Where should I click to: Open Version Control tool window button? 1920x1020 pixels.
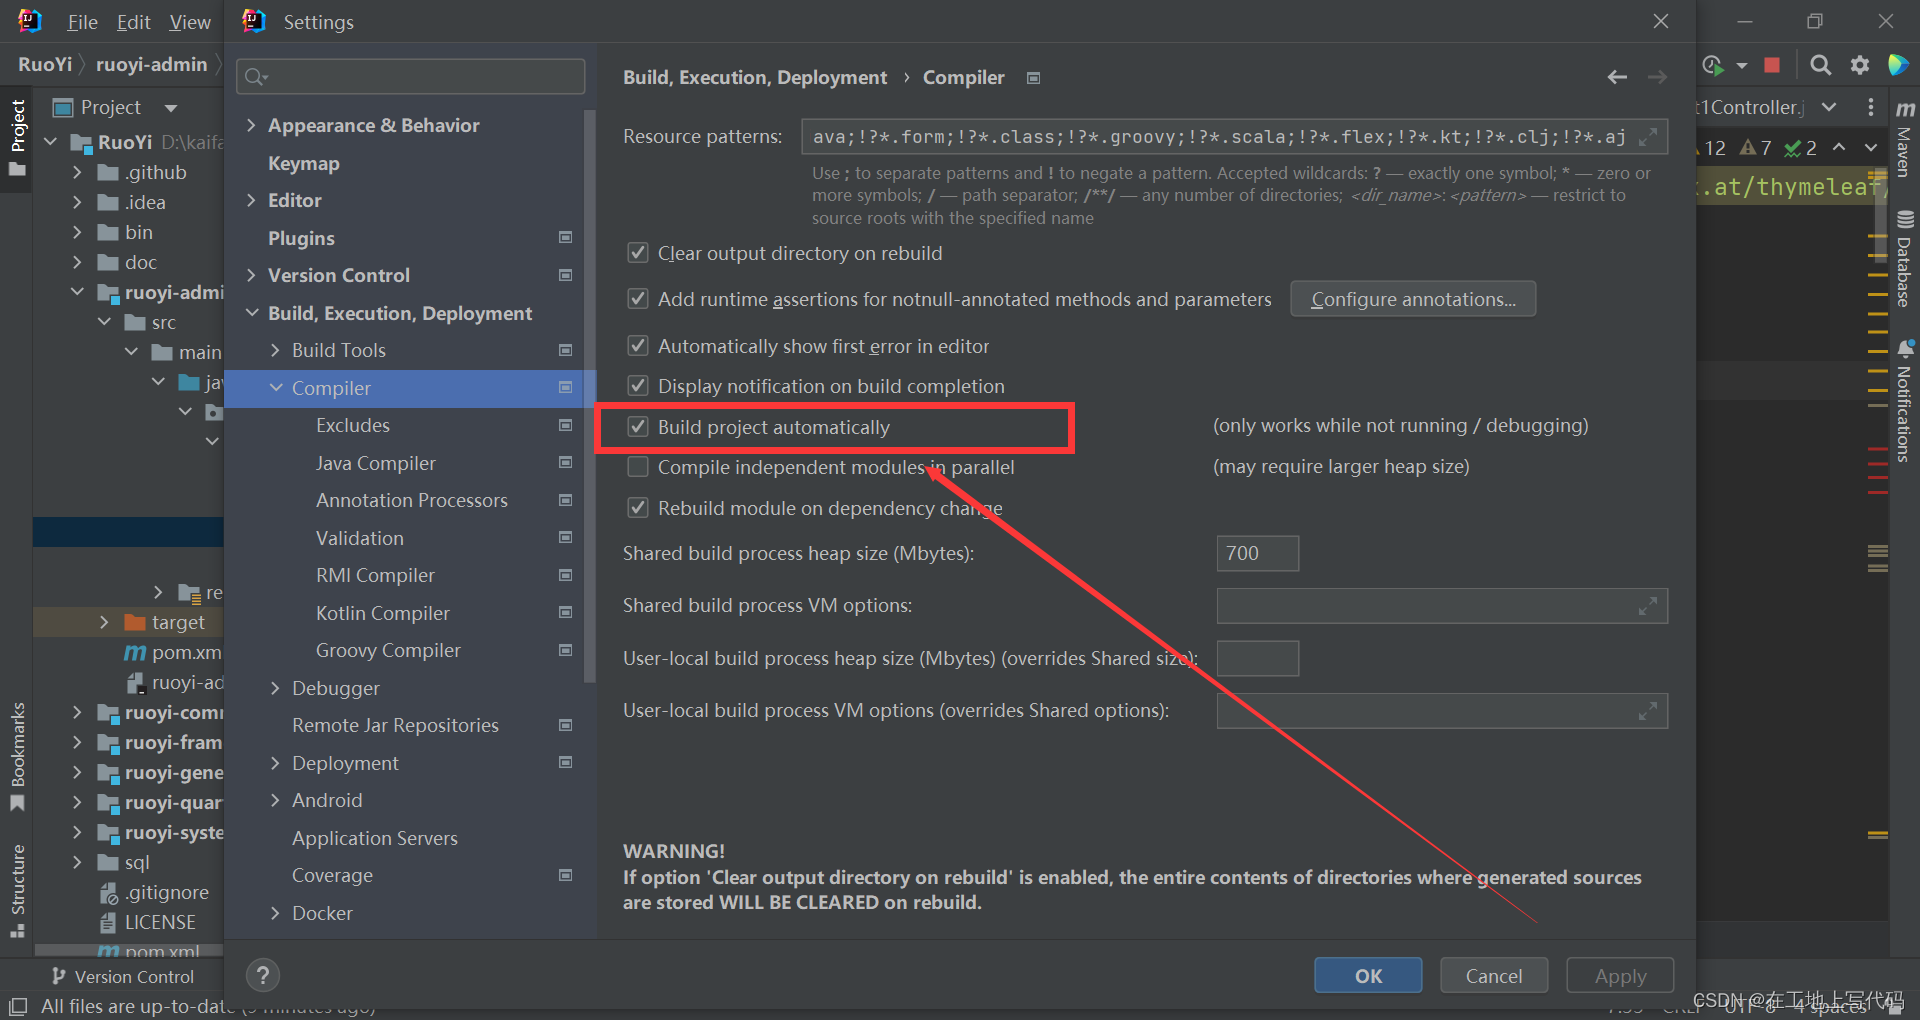[x=123, y=976]
